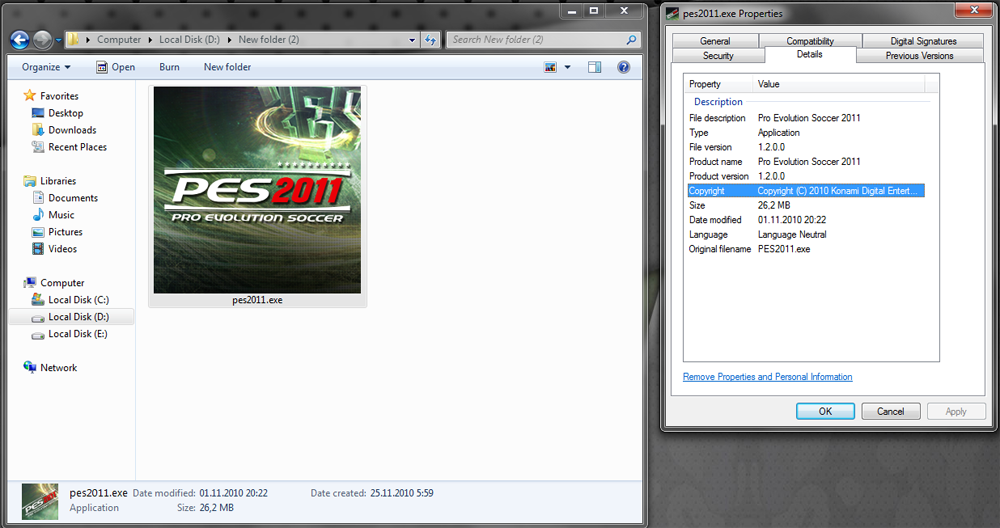Click the Properties dialog title bar icon

click(672, 13)
